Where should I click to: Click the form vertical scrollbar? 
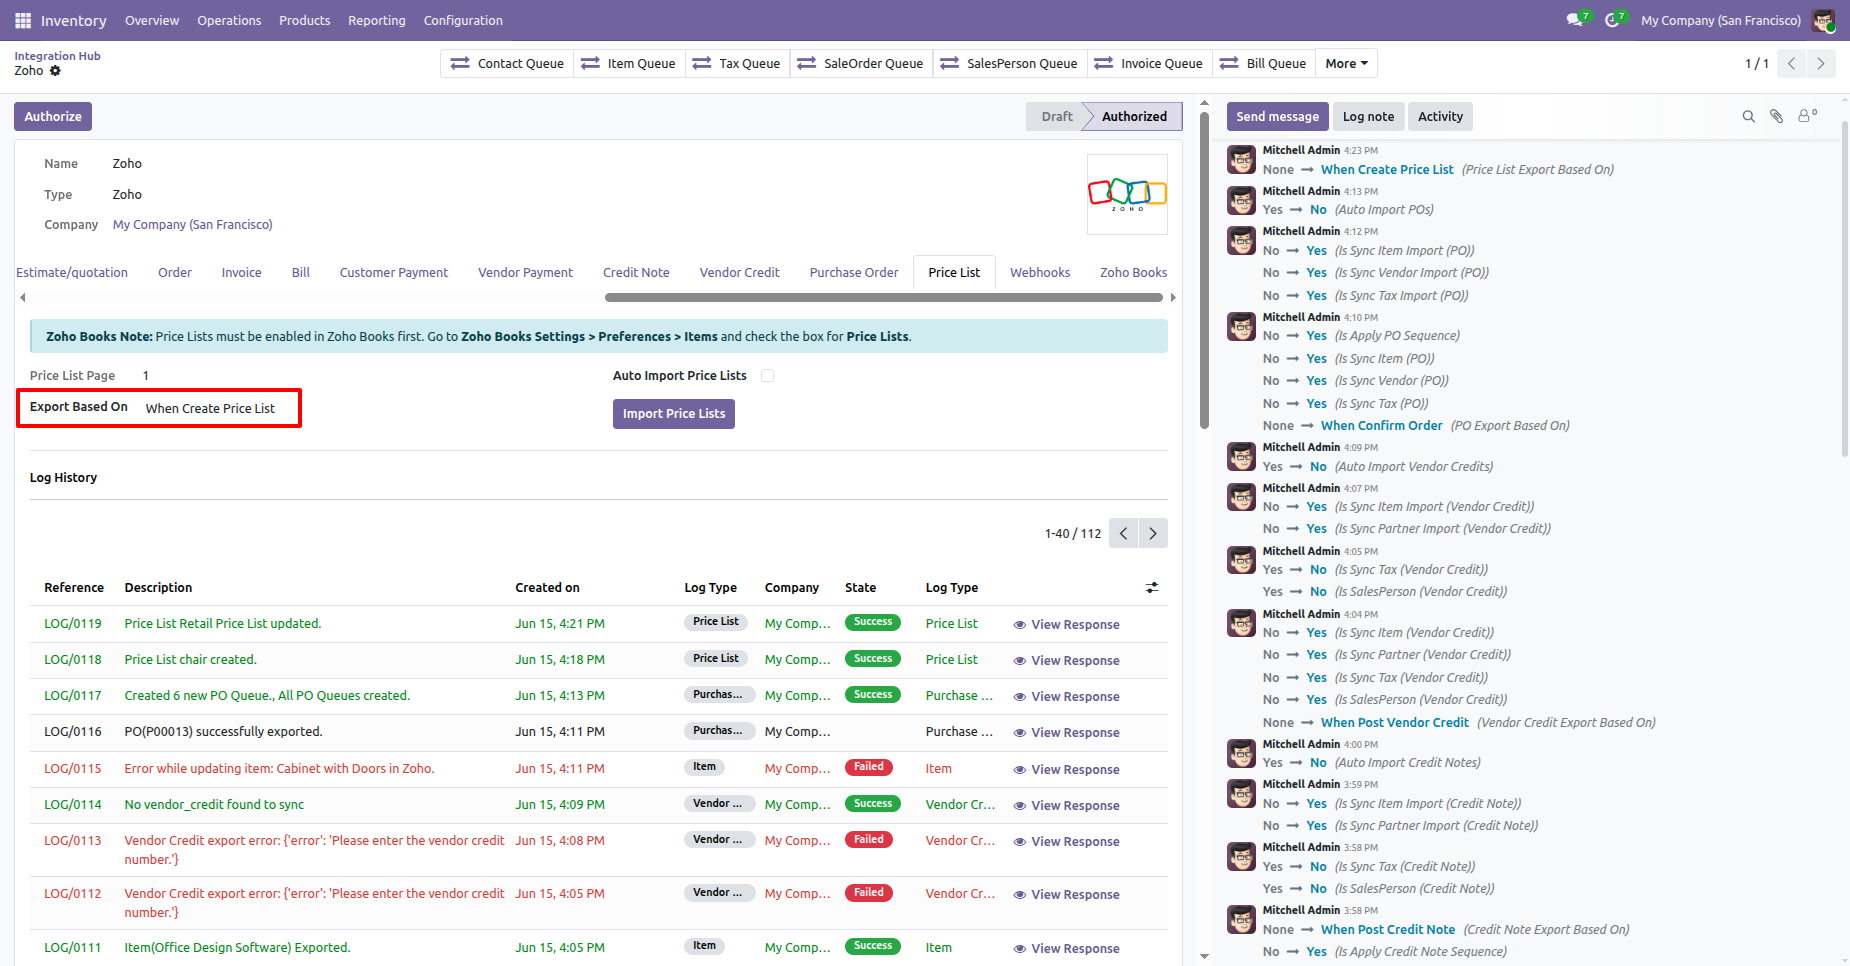(1204, 270)
